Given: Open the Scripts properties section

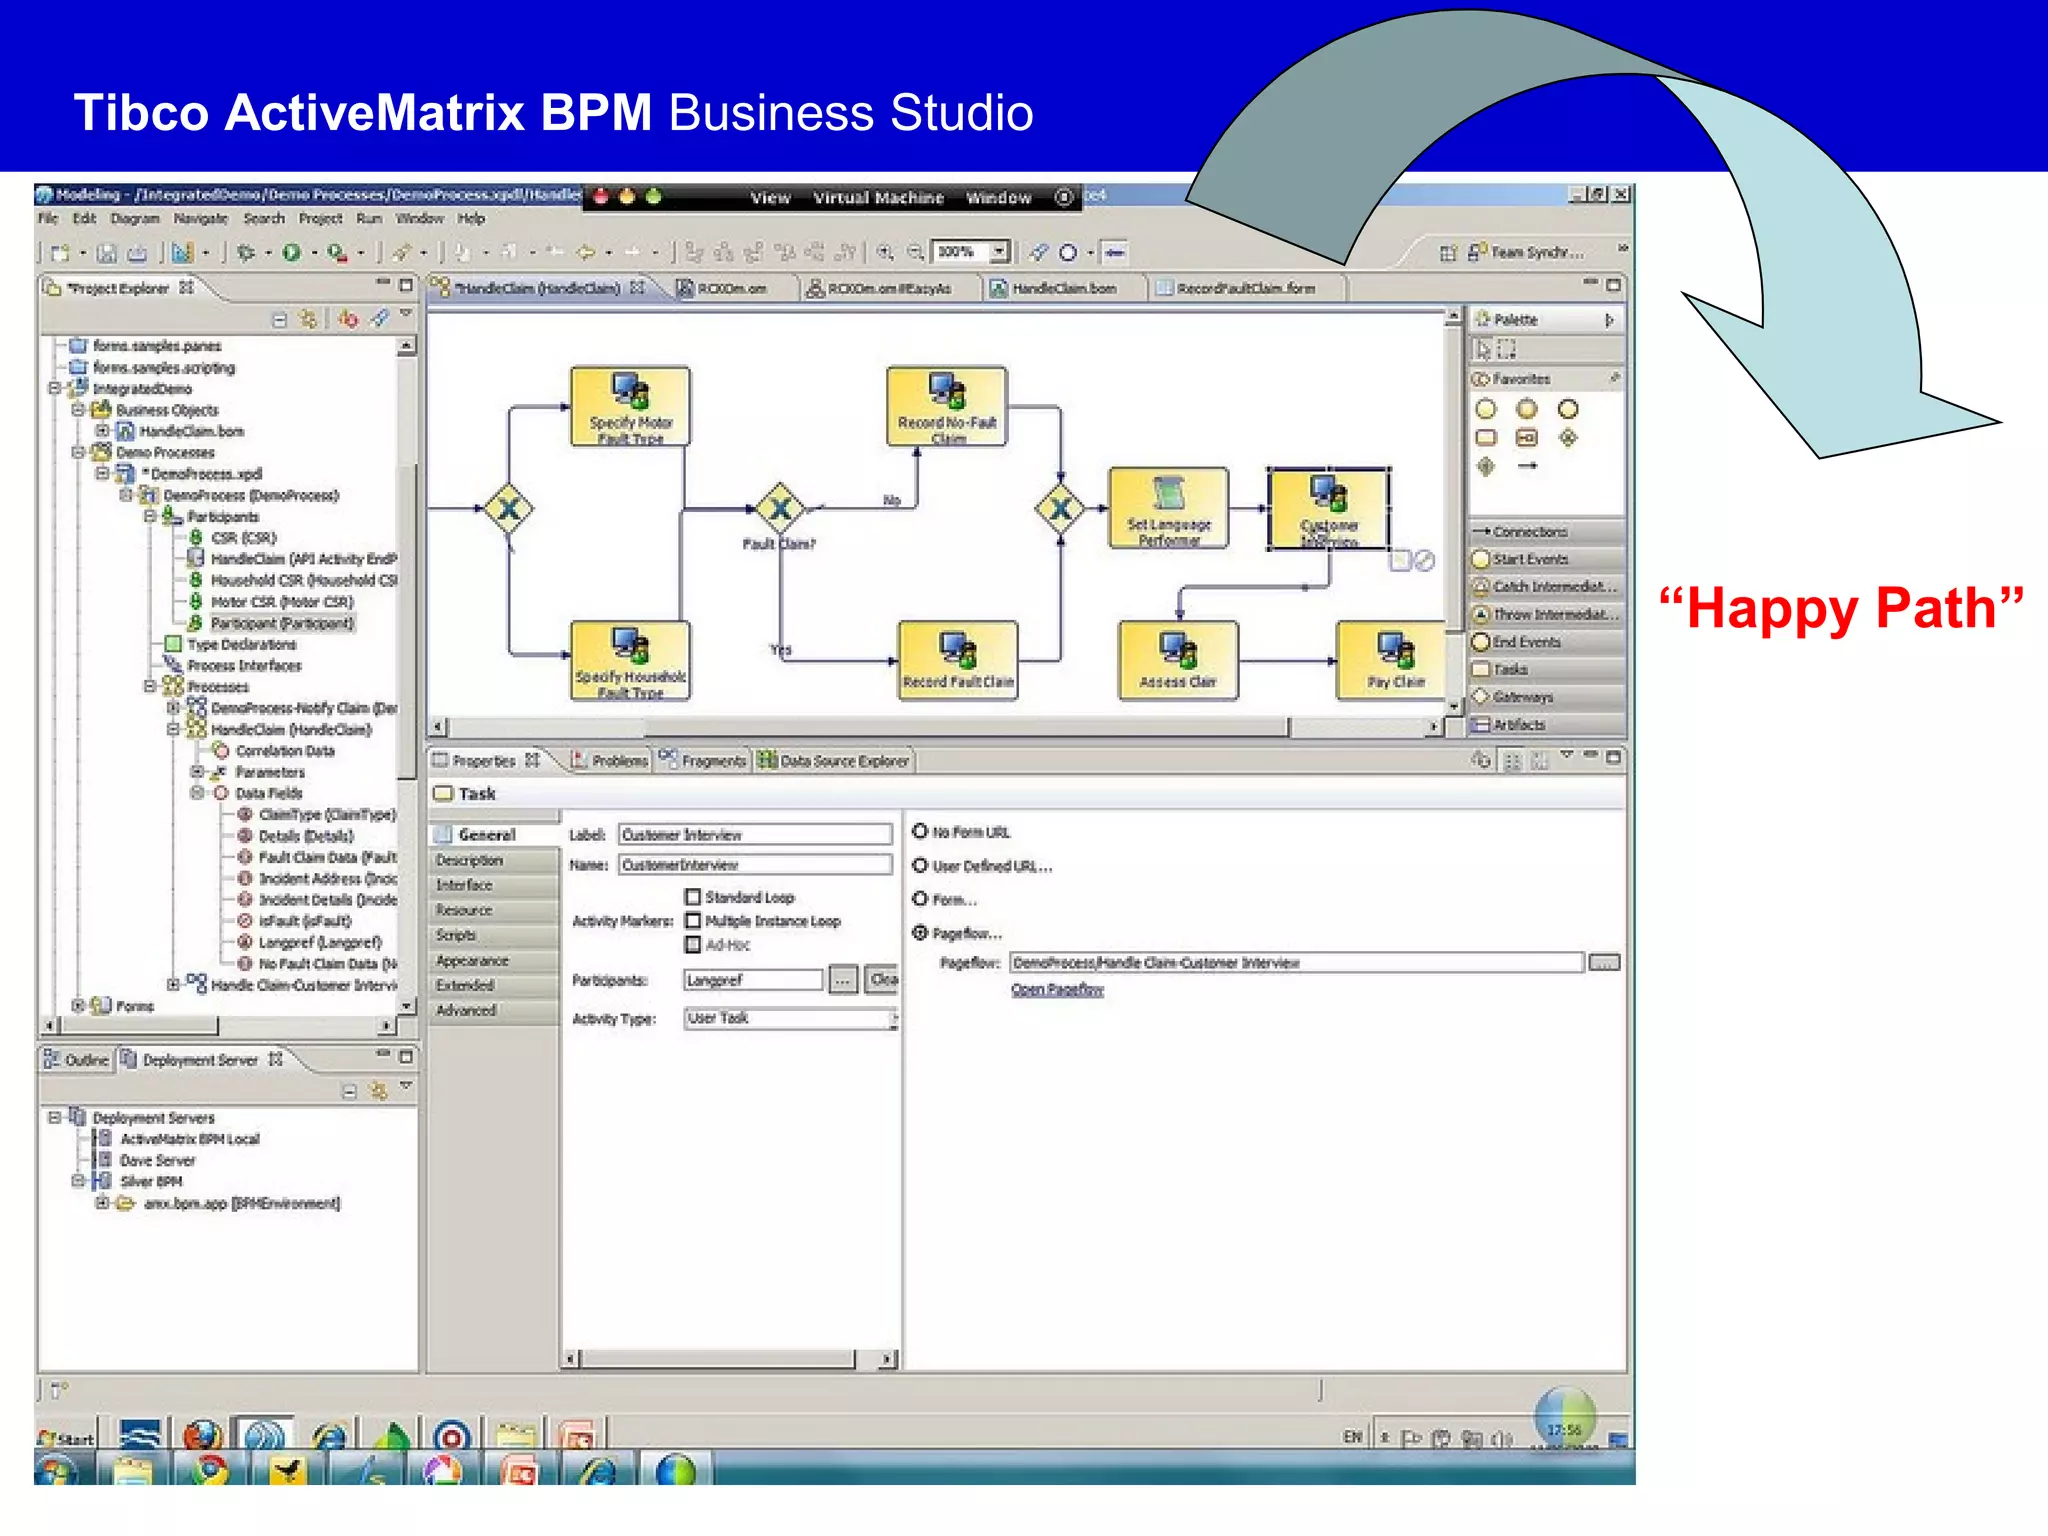Looking at the screenshot, I should click(x=494, y=935).
